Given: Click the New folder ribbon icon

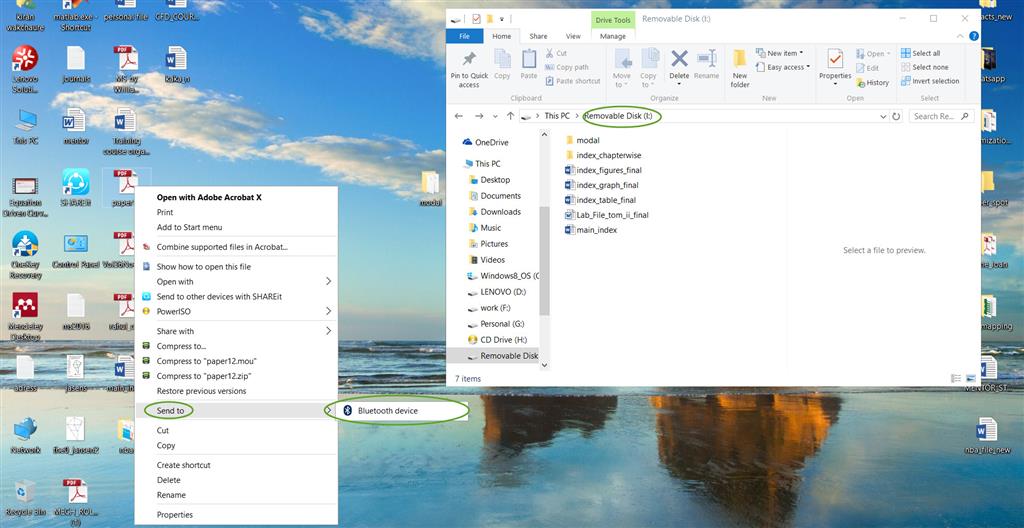Looking at the screenshot, I should pos(740,66).
